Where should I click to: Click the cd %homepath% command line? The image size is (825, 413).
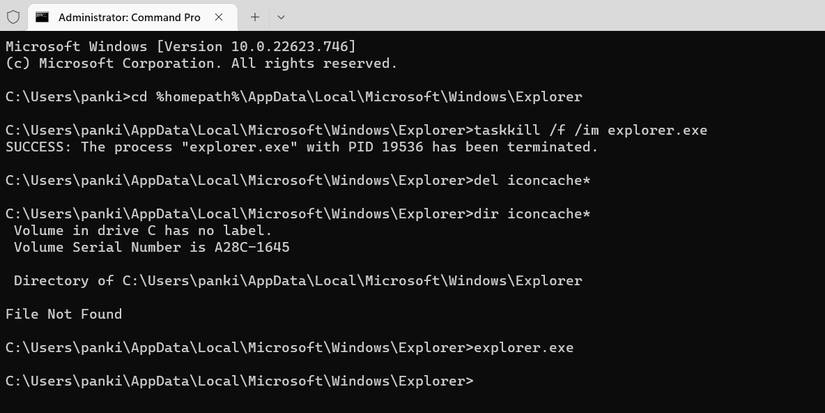tap(293, 97)
